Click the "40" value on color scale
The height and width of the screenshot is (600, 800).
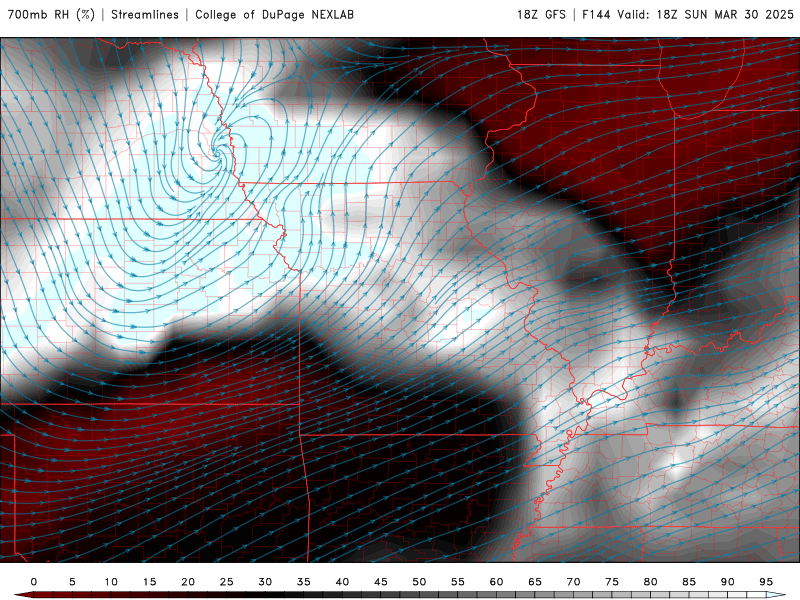342,582
